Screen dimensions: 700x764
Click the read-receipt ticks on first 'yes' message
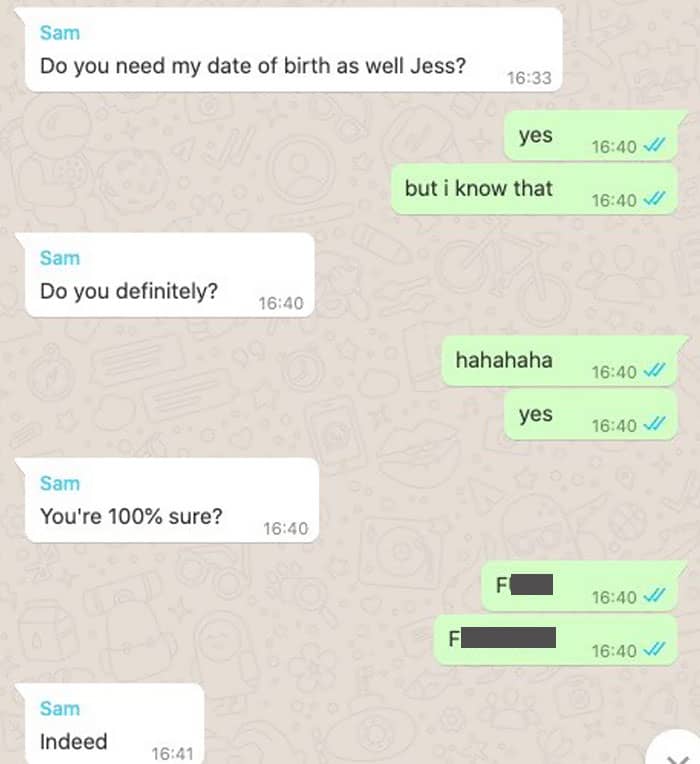pyautogui.click(x=654, y=145)
